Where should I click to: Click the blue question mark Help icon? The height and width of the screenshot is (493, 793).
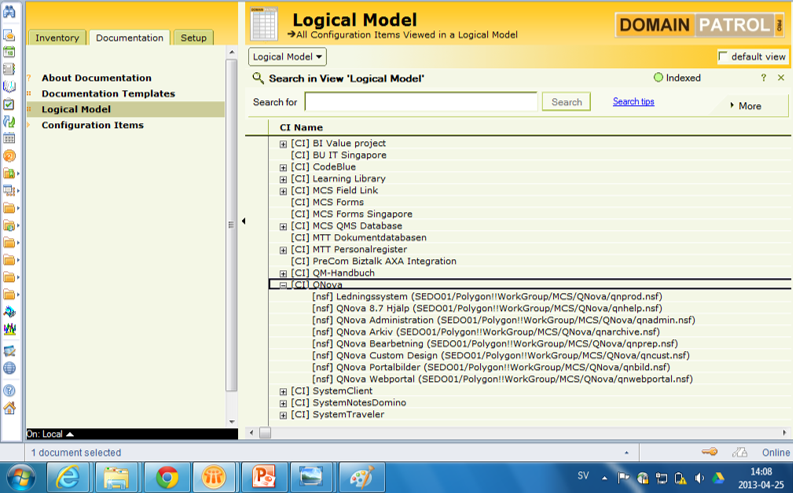pyautogui.click(x=9, y=390)
